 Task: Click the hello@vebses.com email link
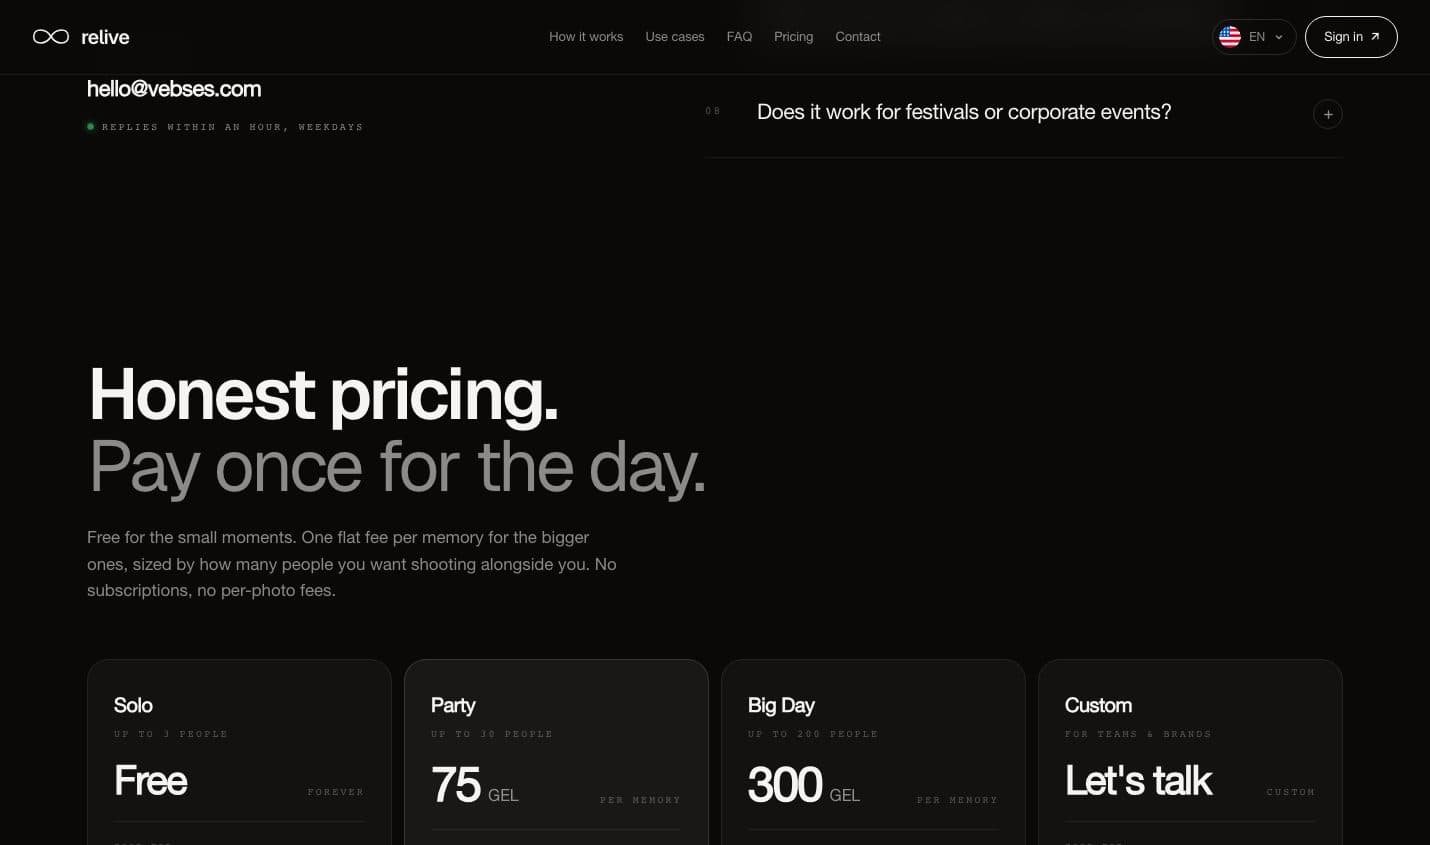pyautogui.click(x=174, y=89)
